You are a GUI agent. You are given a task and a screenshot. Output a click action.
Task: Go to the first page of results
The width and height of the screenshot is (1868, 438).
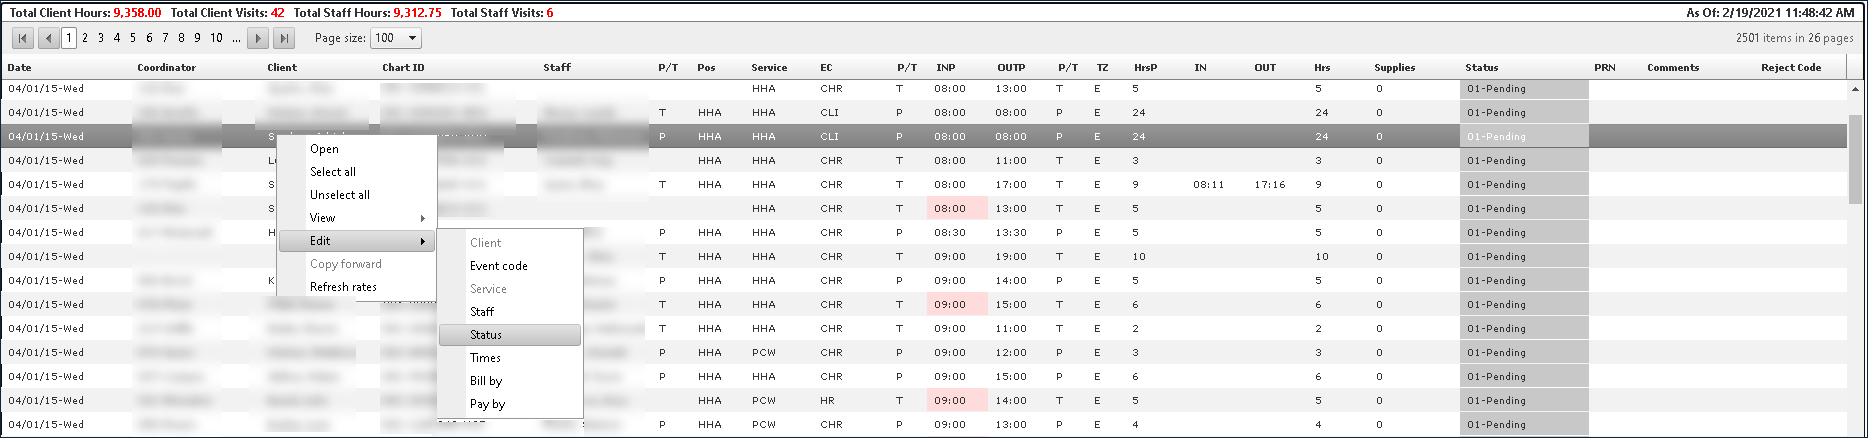click(x=22, y=38)
